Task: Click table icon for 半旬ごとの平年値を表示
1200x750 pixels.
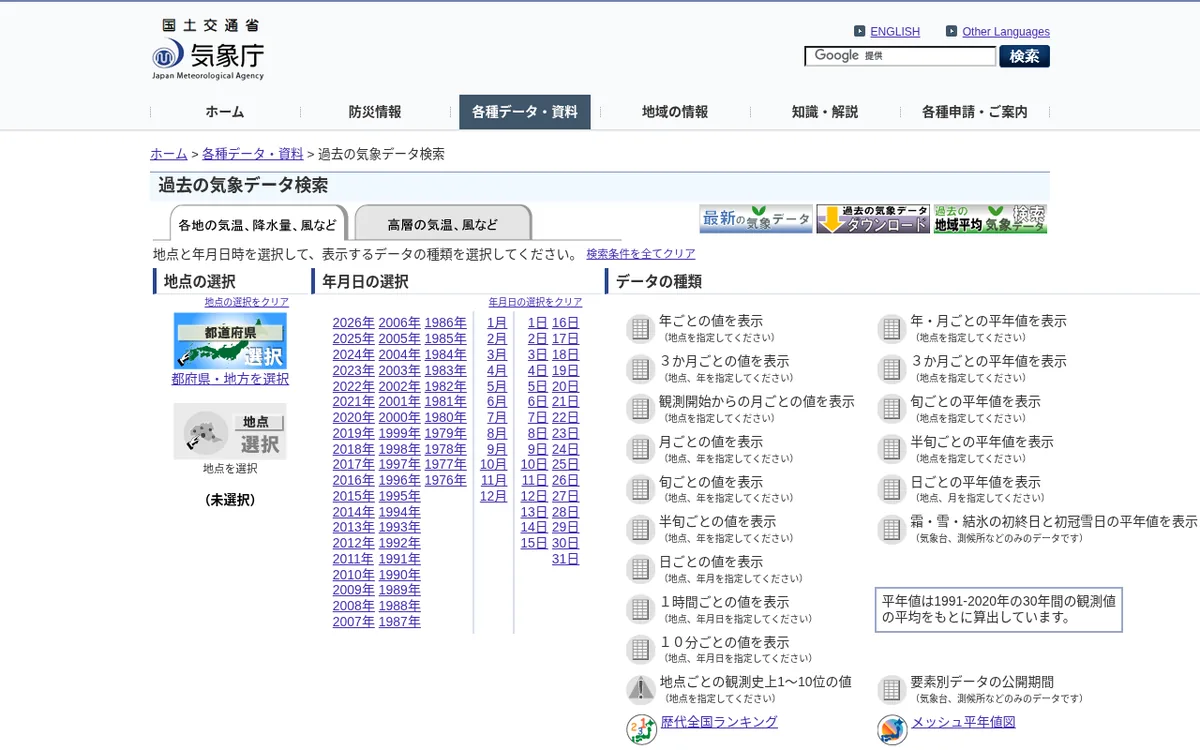Action: point(891,448)
